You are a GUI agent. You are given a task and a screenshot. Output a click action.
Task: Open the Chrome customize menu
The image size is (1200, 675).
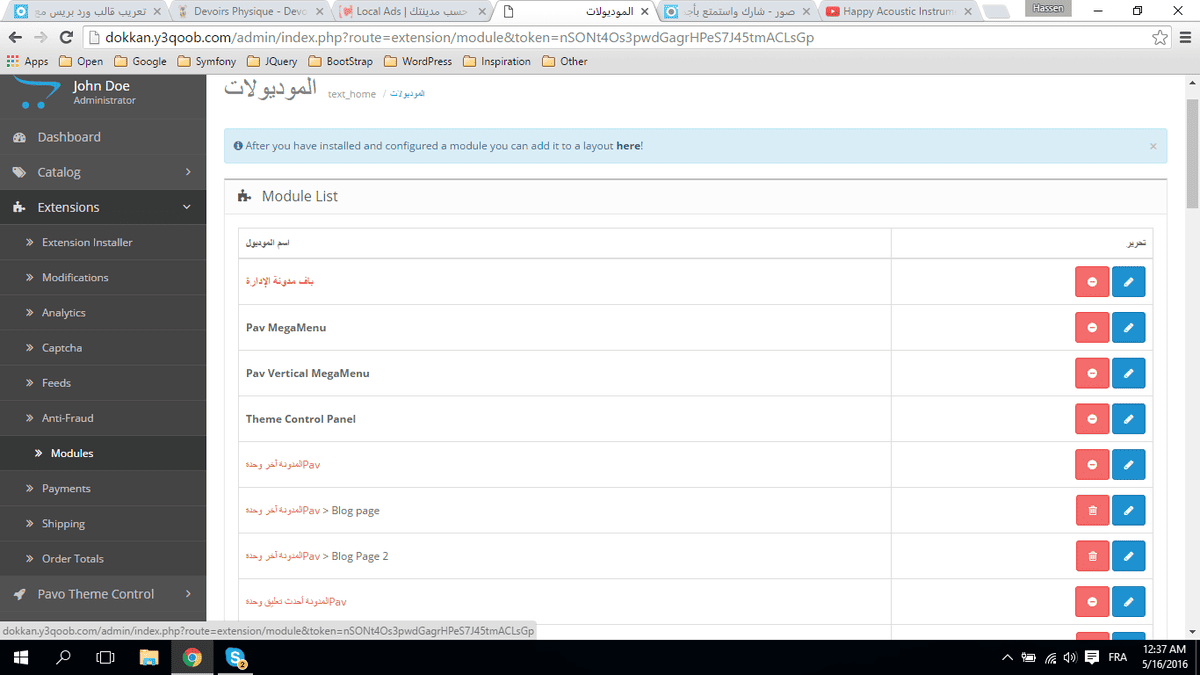[1184, 37]
